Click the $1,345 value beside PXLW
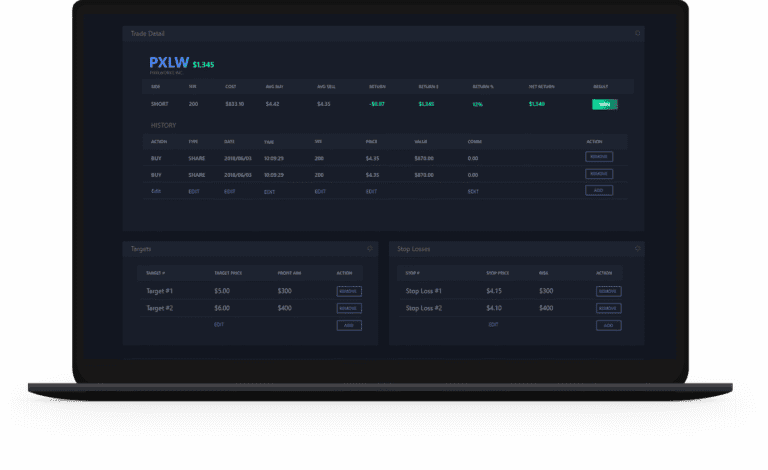 [203, 65]
